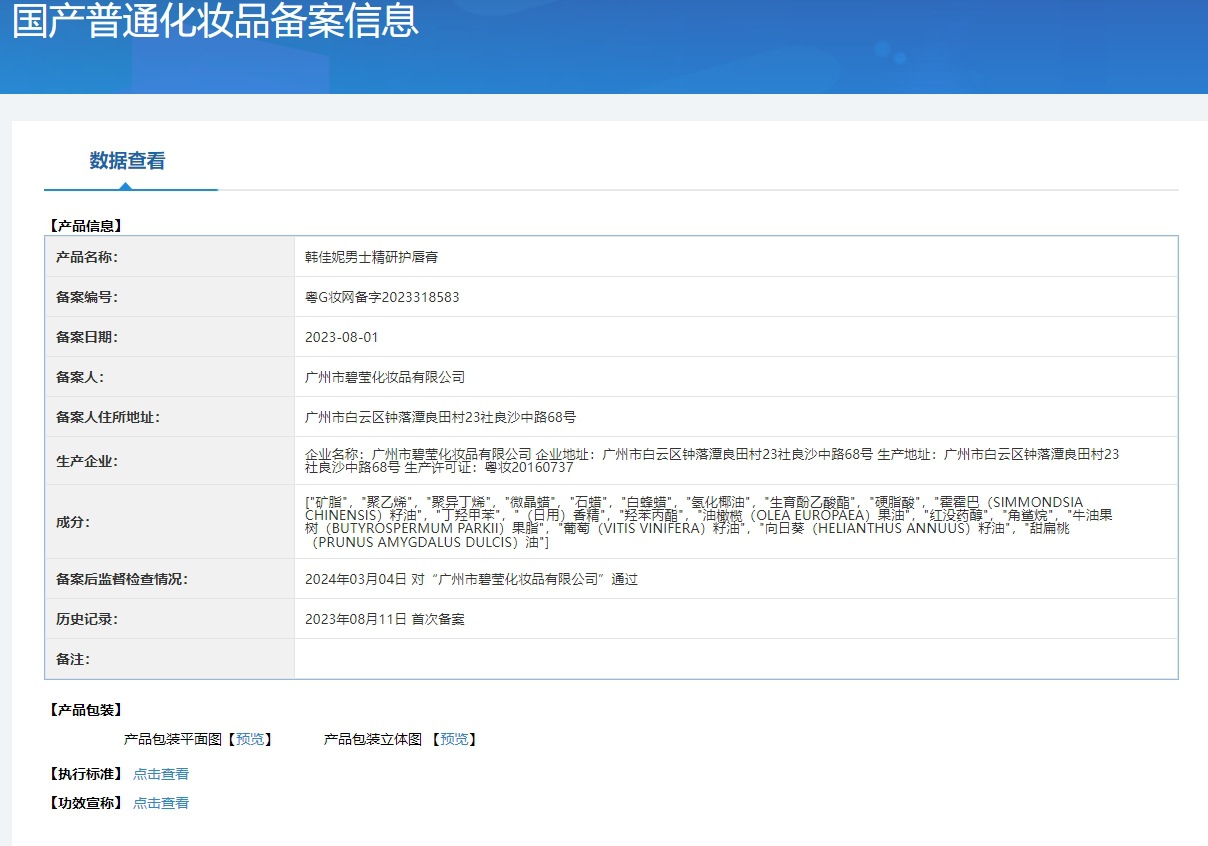Image resolution: width=1208 pixels, height=846 pixels.
Task: Open 点击查看 next to 执行标准
Action: (161, 774)
